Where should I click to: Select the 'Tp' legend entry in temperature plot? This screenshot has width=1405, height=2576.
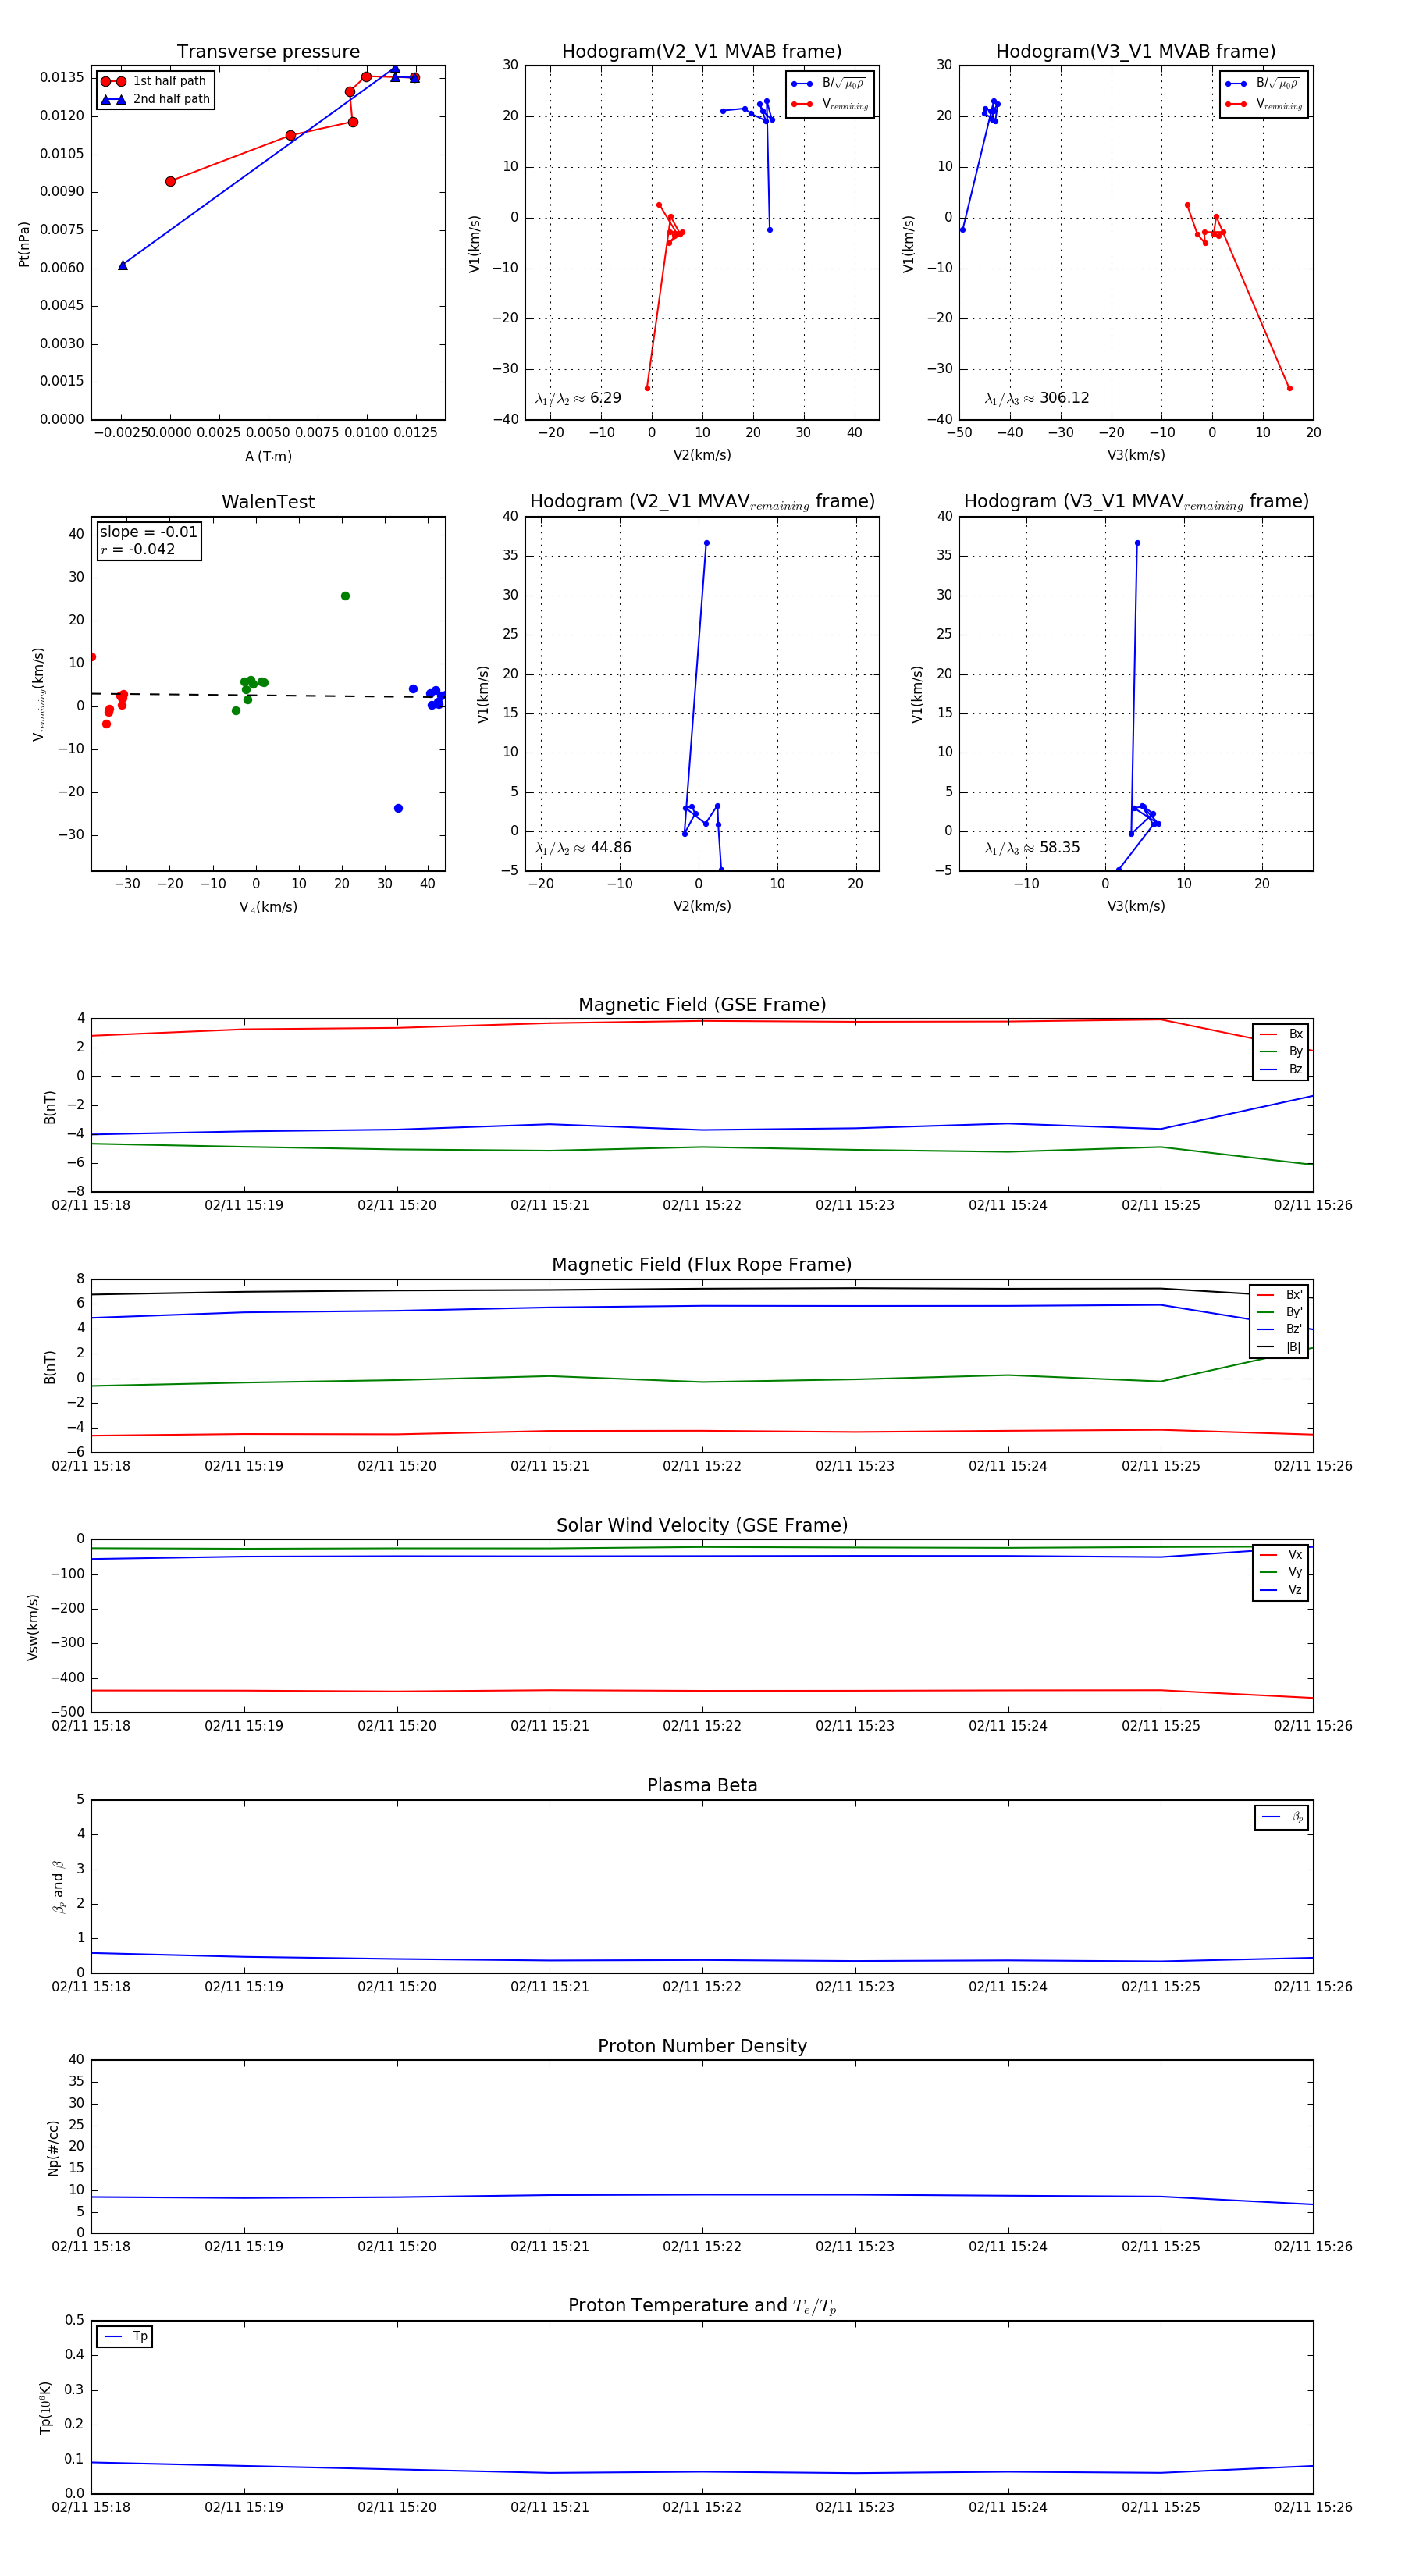[125, 2337]
